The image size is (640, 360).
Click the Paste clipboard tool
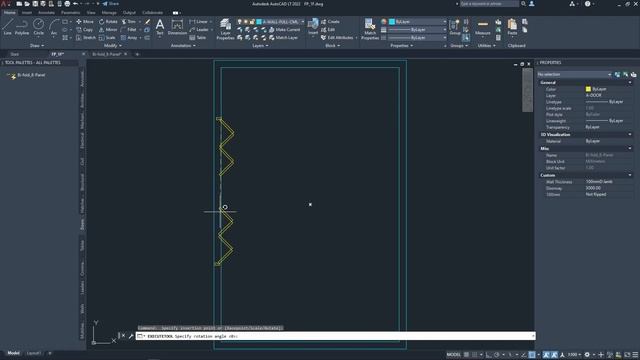pyautogui.click(x=512, y=27)
